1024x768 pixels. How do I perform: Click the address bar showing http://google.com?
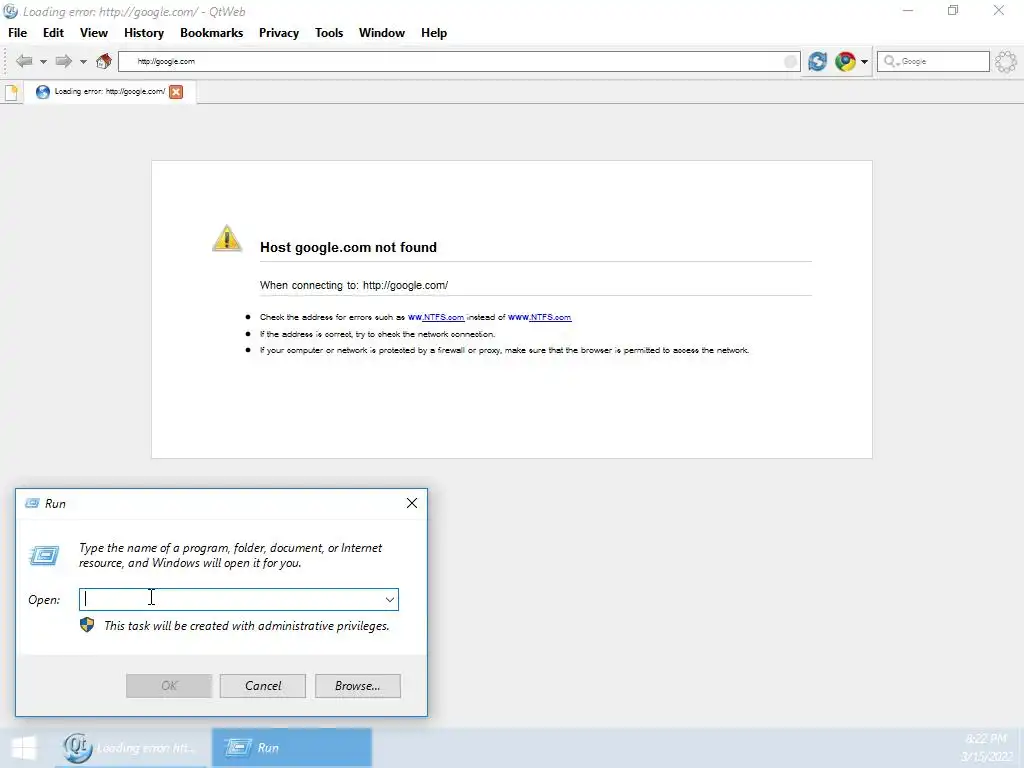tap(459, 61)
